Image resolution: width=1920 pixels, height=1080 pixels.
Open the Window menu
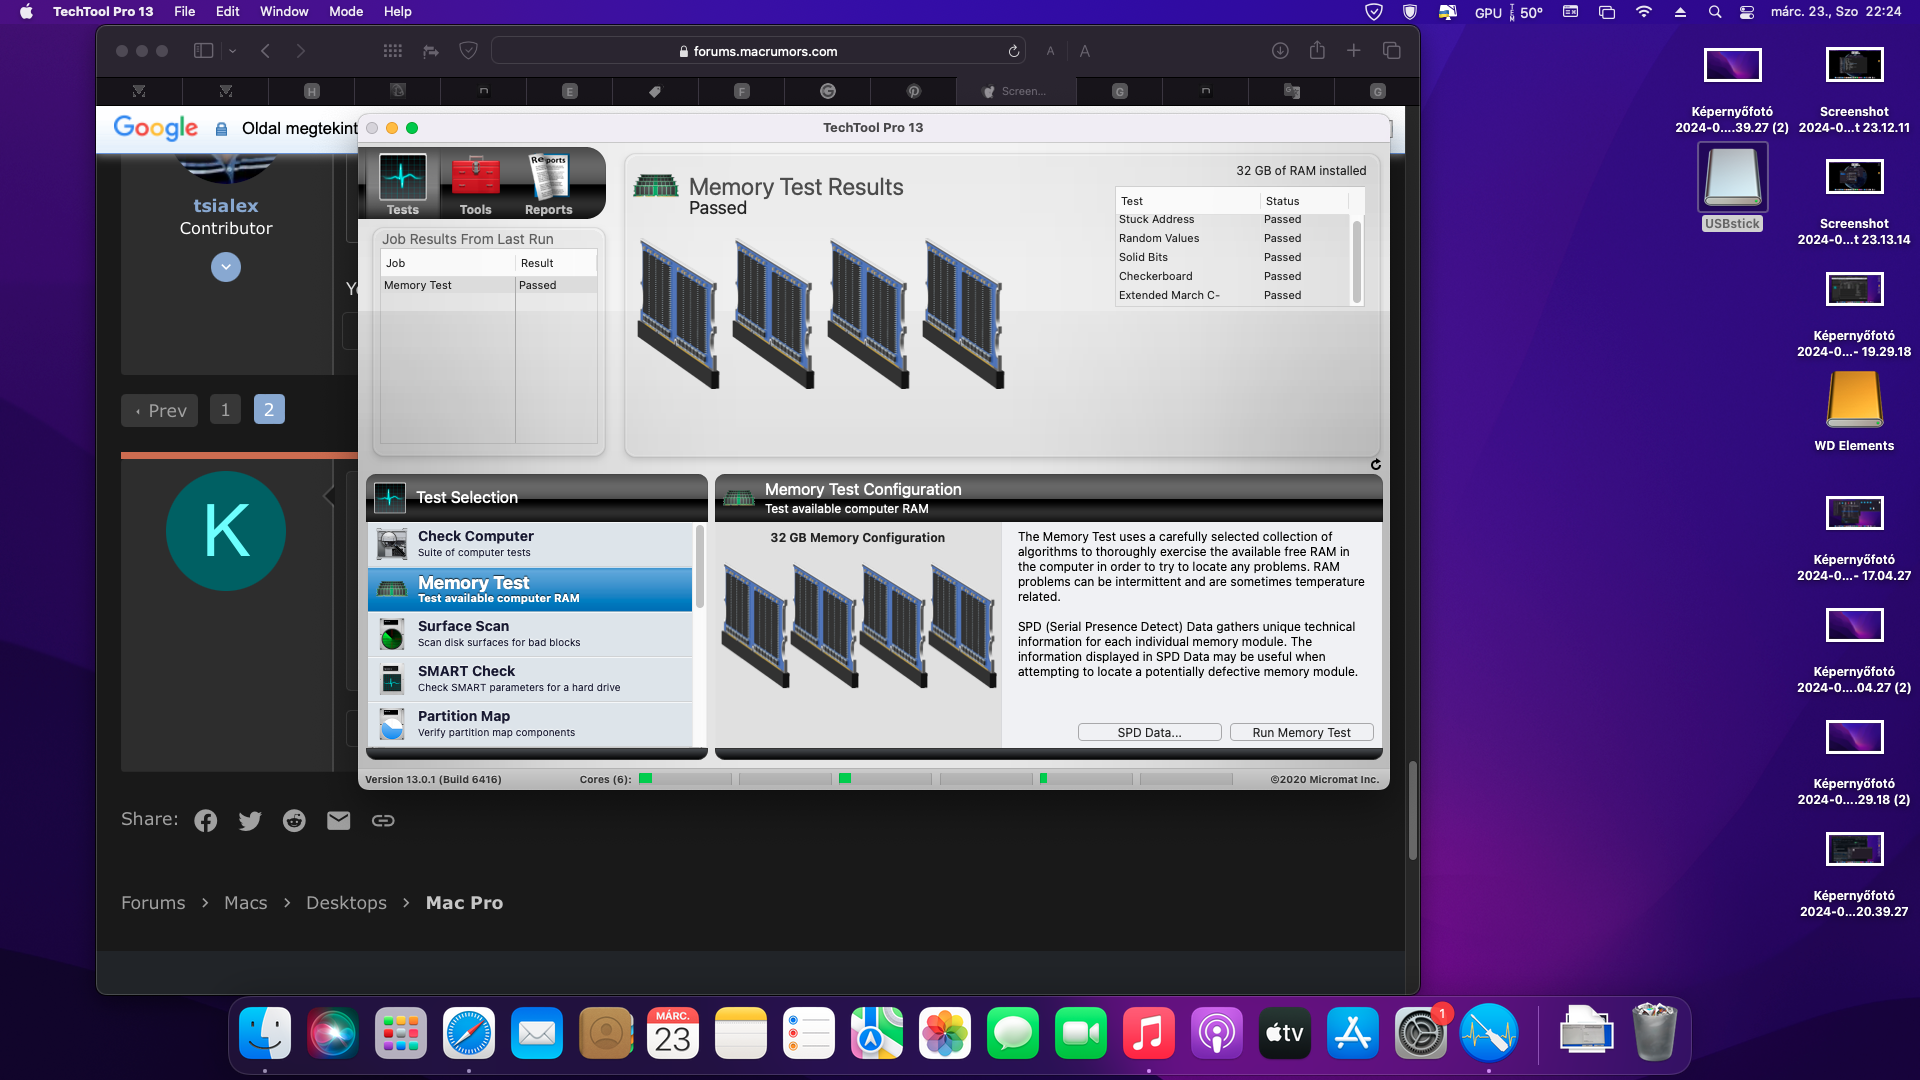point(284,11)
